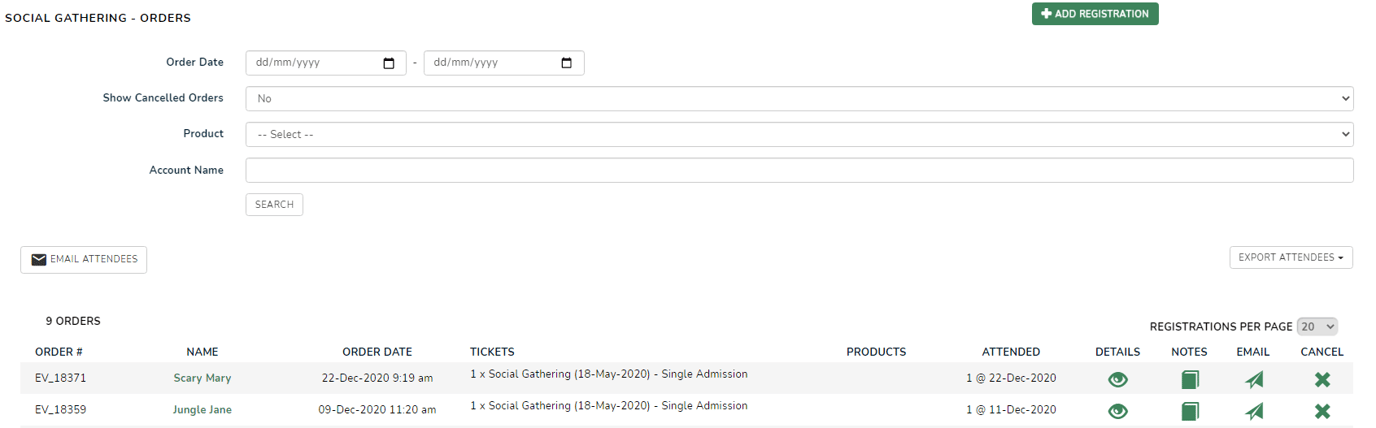Send email for order EV_18359
Image resolution: width=1376 pixels, height=428 pixels.
tap(1254, 411)
